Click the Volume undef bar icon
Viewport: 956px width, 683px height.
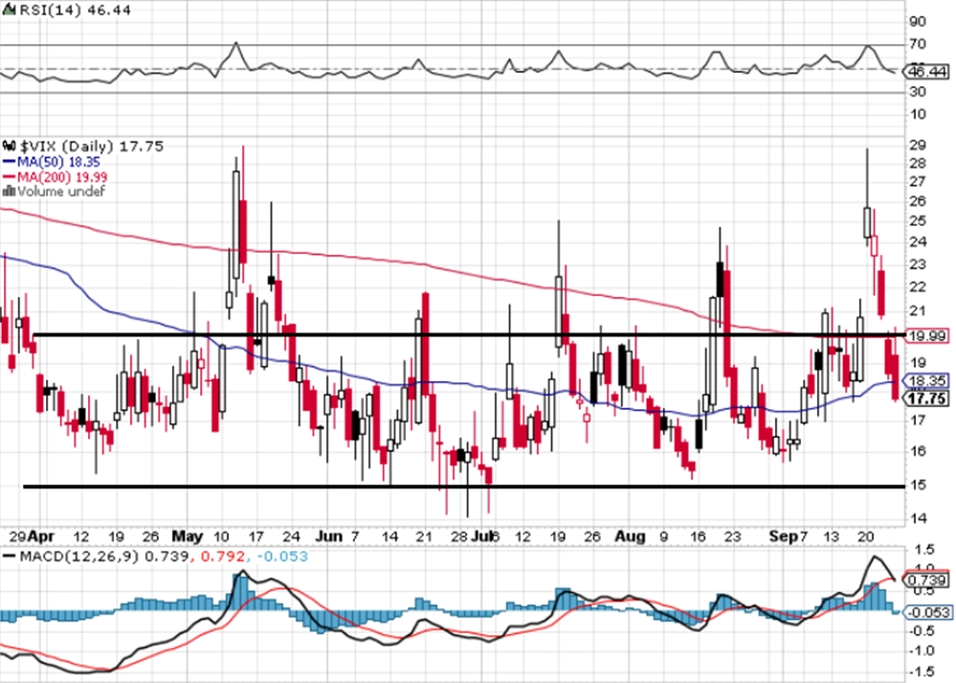point(9,191)
